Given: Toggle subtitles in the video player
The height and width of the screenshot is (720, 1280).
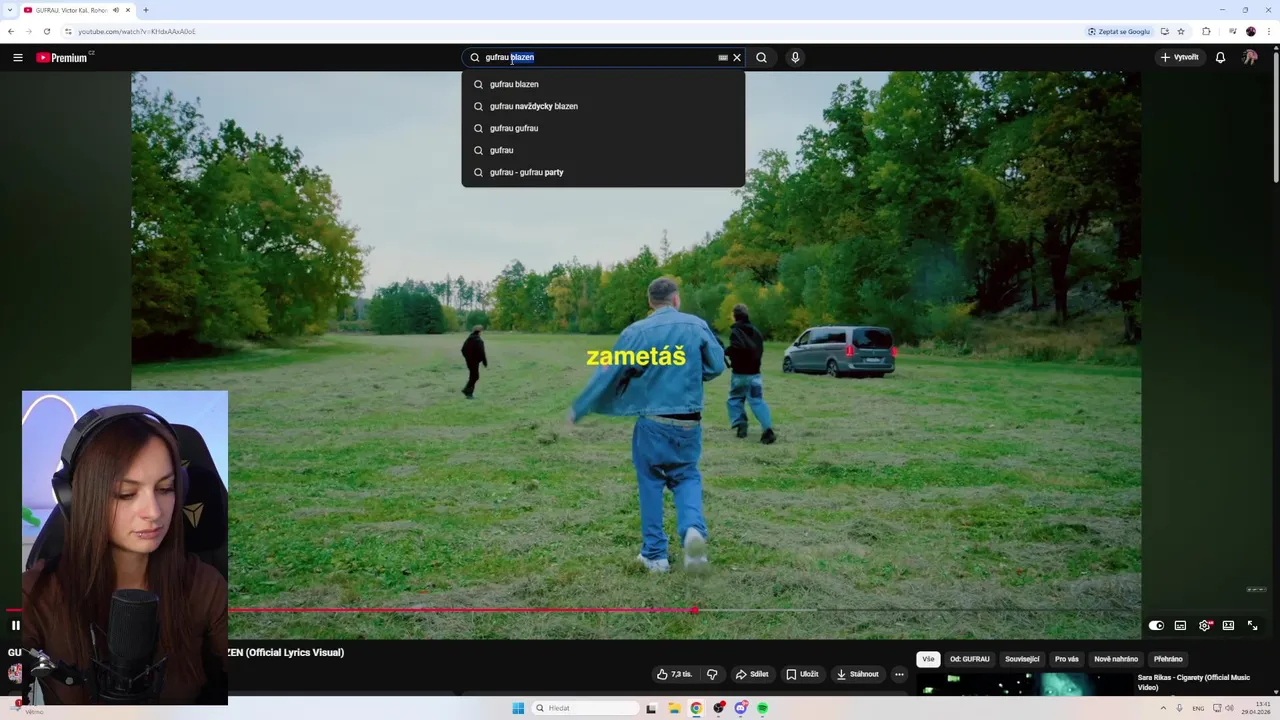Looking at the screenshot, I should click(x=1180, y=625).
